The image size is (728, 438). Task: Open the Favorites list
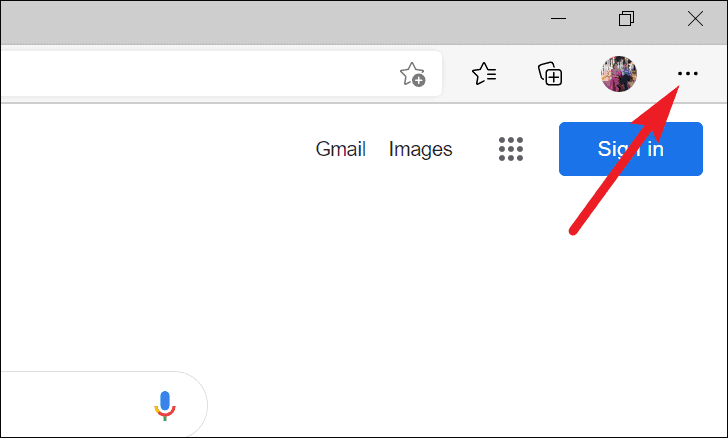[x=484, y=74]
